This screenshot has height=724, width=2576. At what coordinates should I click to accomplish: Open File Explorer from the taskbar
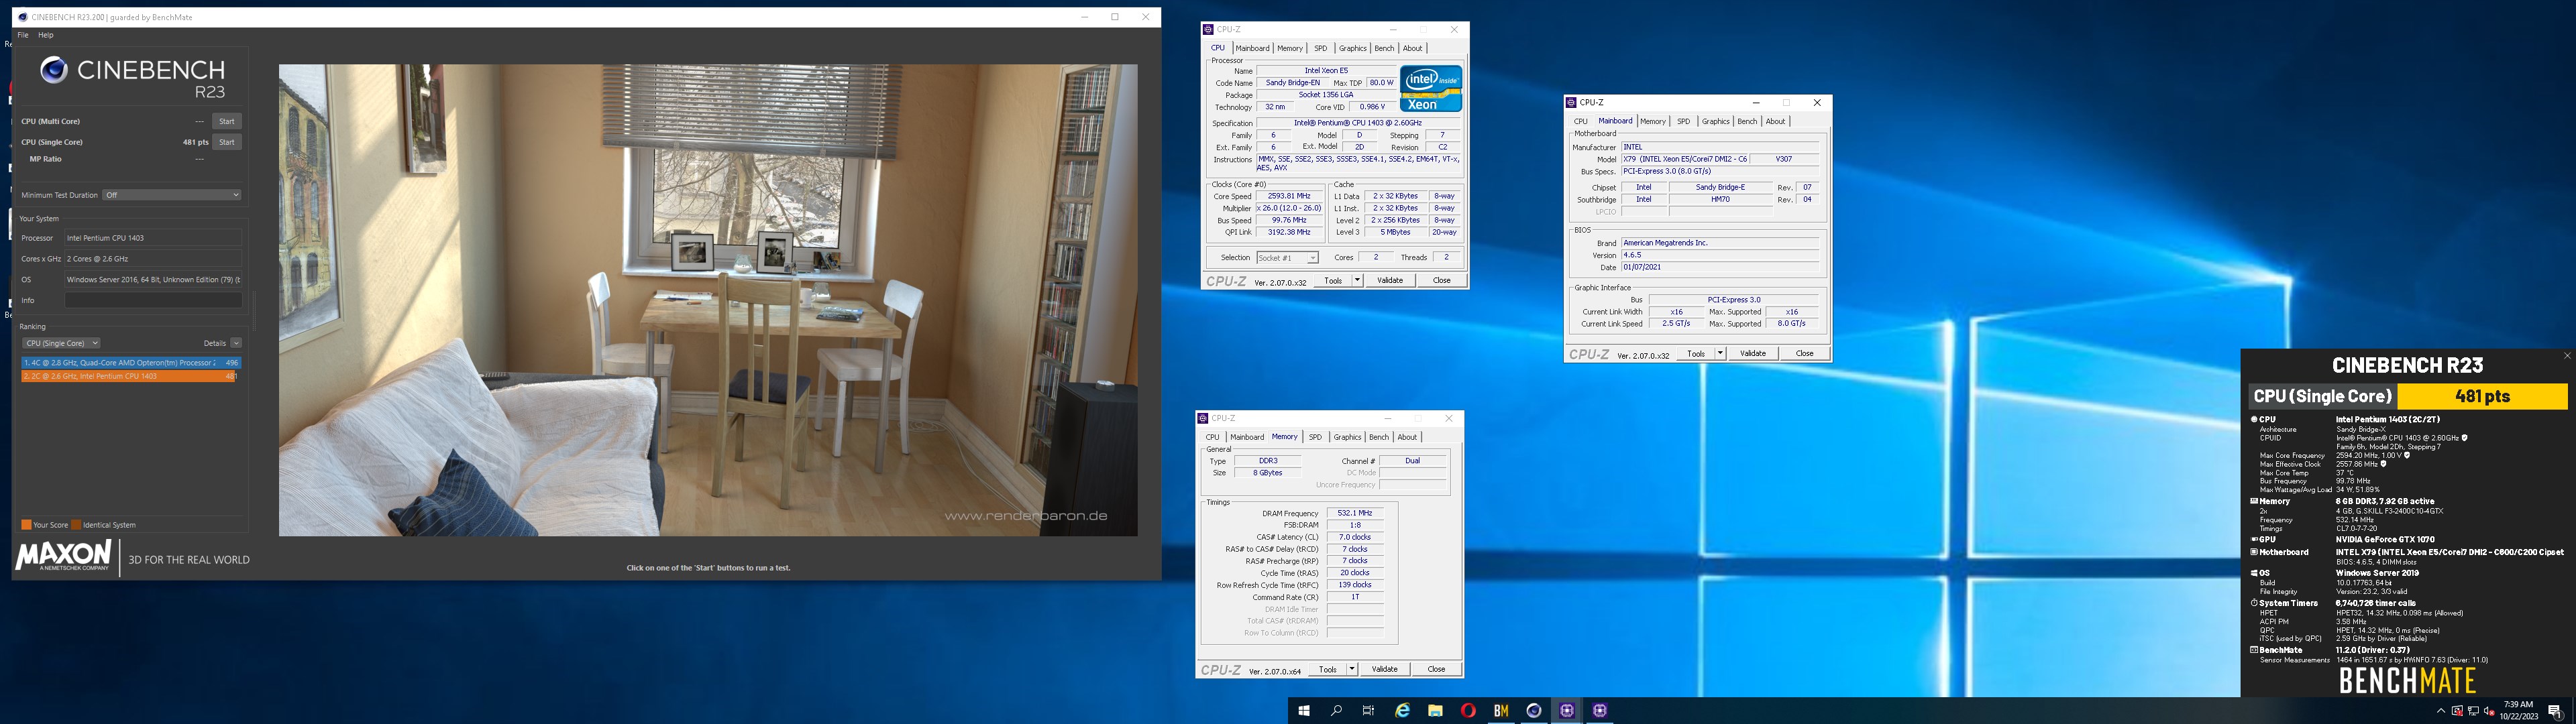1435,711
